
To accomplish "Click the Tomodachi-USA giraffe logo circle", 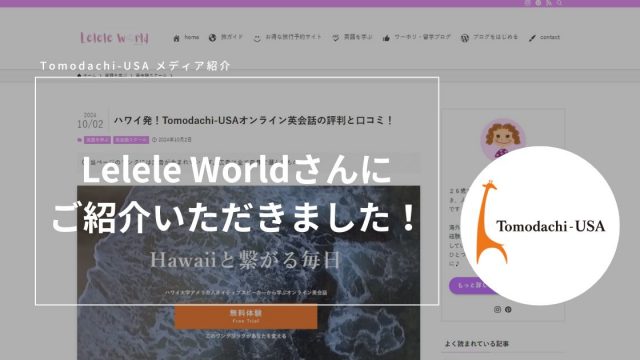I will 540,226.
